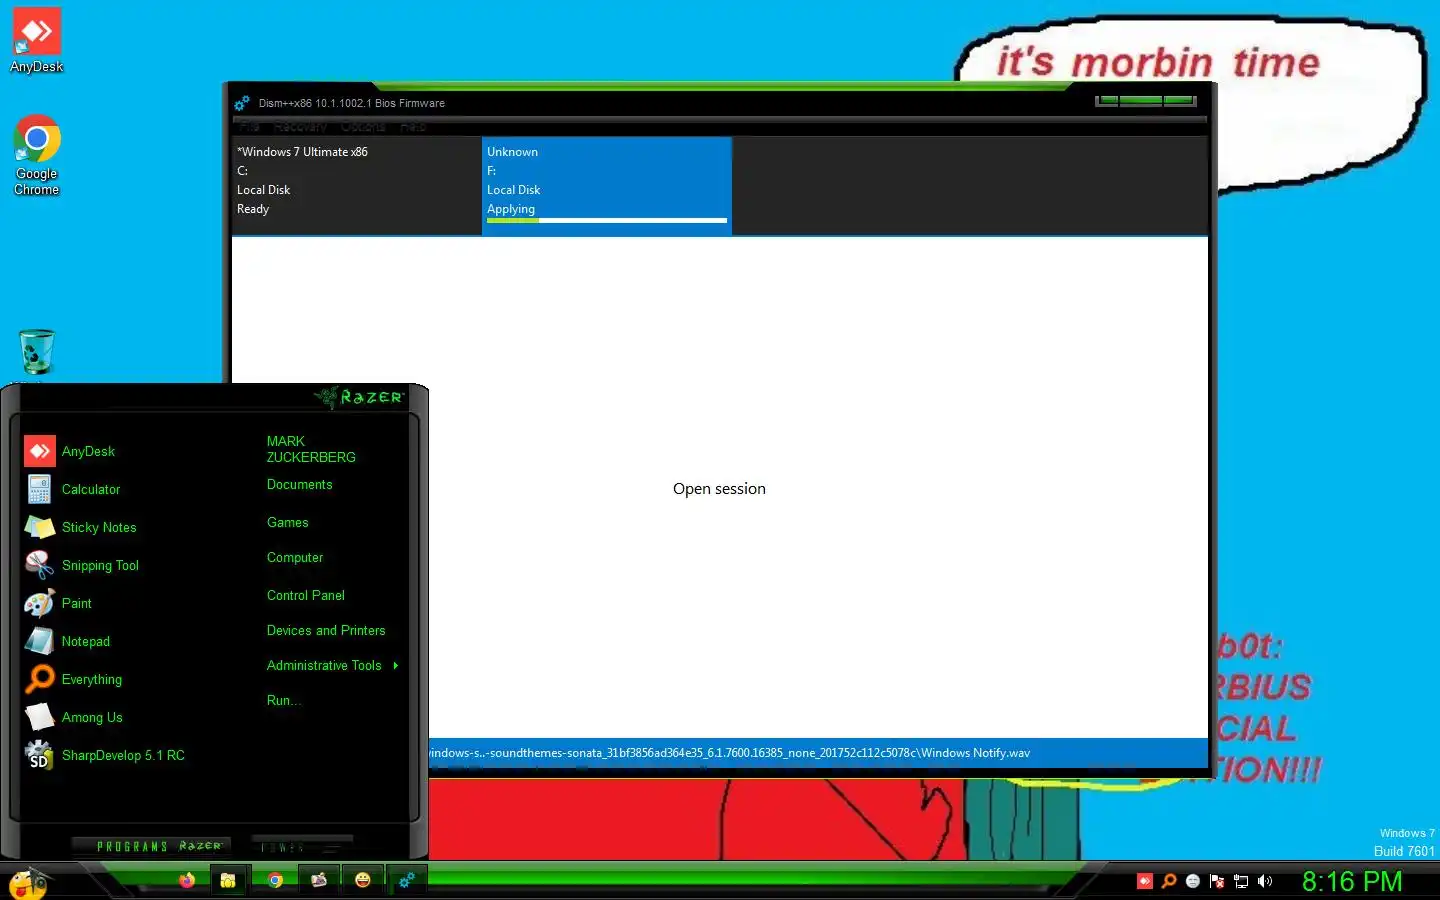This screenshot has height=900, width=1440.
Task: Click AnyDesk icon in Start menu
Action: (40, 451)
